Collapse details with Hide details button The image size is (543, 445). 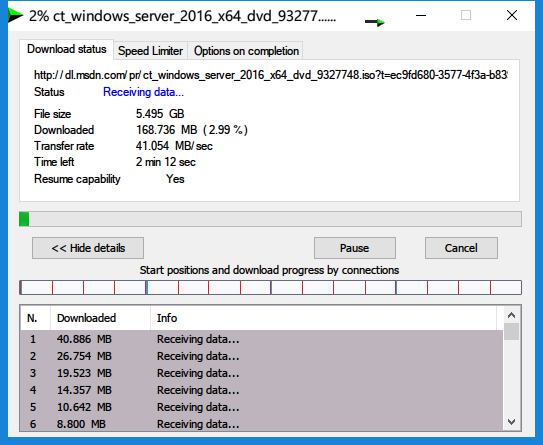pos(88,248)
